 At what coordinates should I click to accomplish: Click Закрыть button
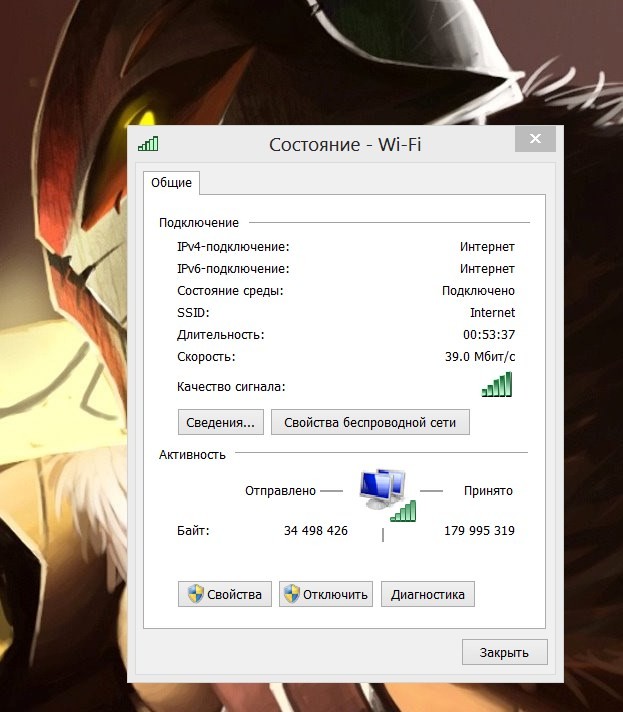(x=504, y=652)
